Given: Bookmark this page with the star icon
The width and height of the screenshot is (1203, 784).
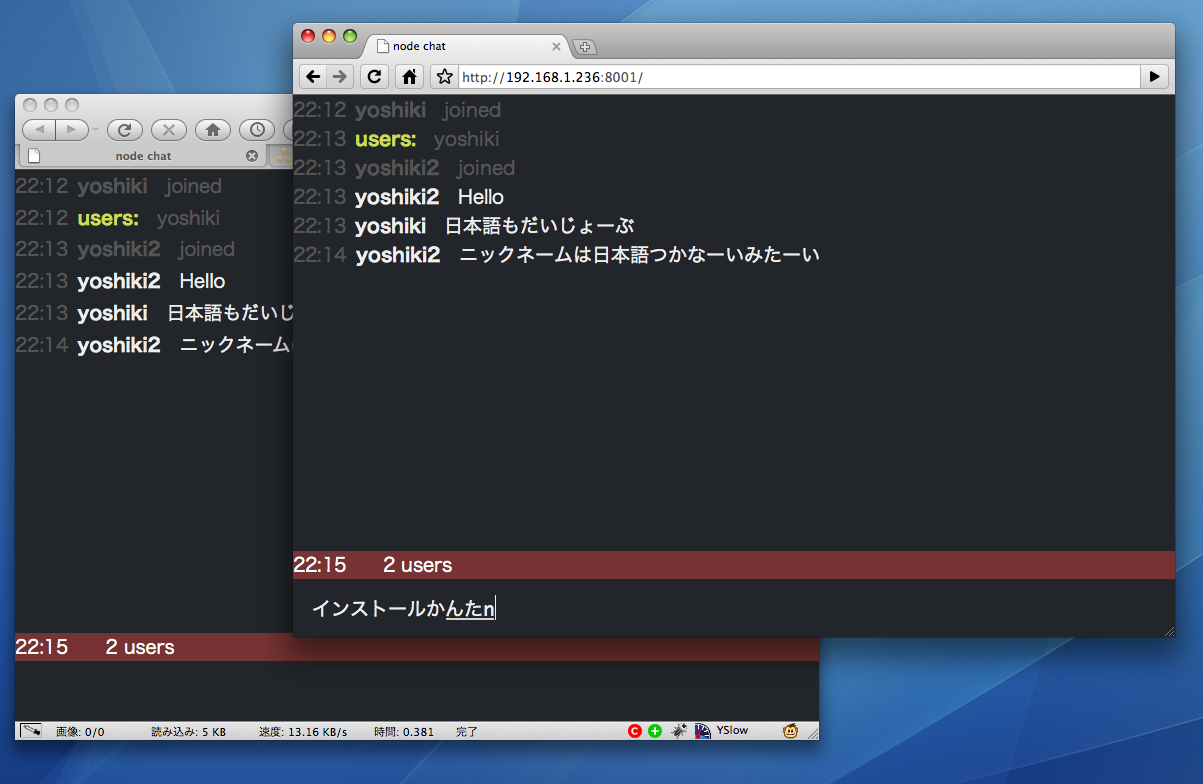Looking at the screenshot, I should [x=444, y=77].
